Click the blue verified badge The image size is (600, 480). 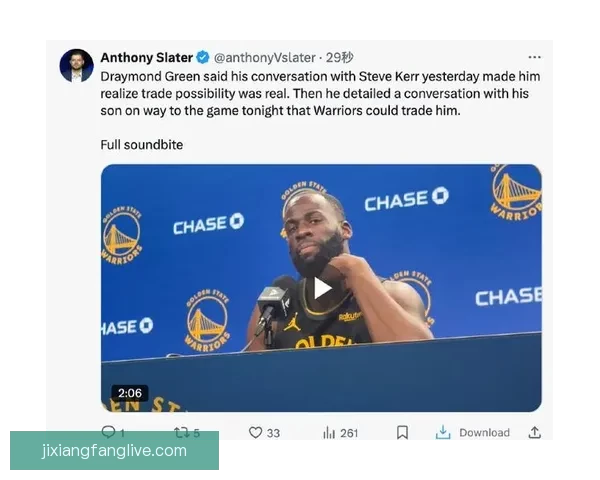203,58
